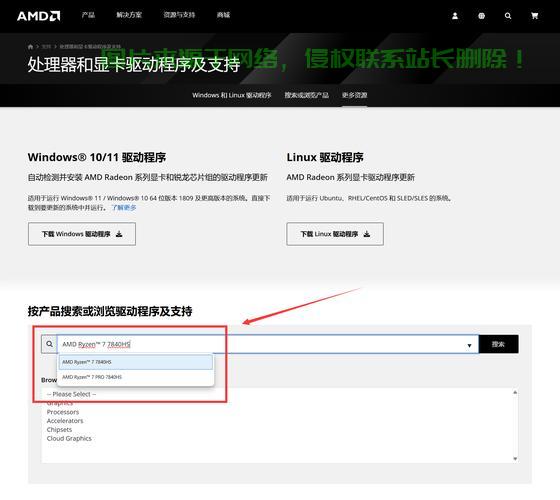Open the globe language selector icon

(x=481, y=16)
